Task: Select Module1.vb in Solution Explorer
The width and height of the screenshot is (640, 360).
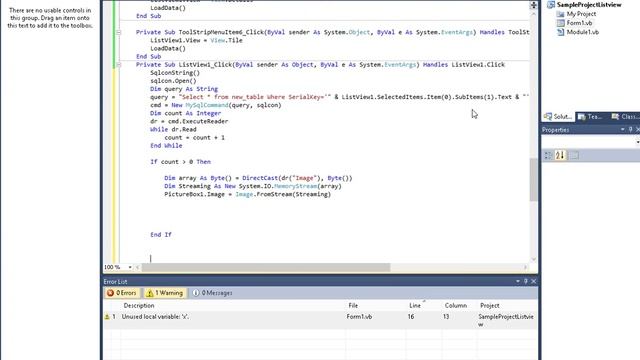Action: (582, 32)
